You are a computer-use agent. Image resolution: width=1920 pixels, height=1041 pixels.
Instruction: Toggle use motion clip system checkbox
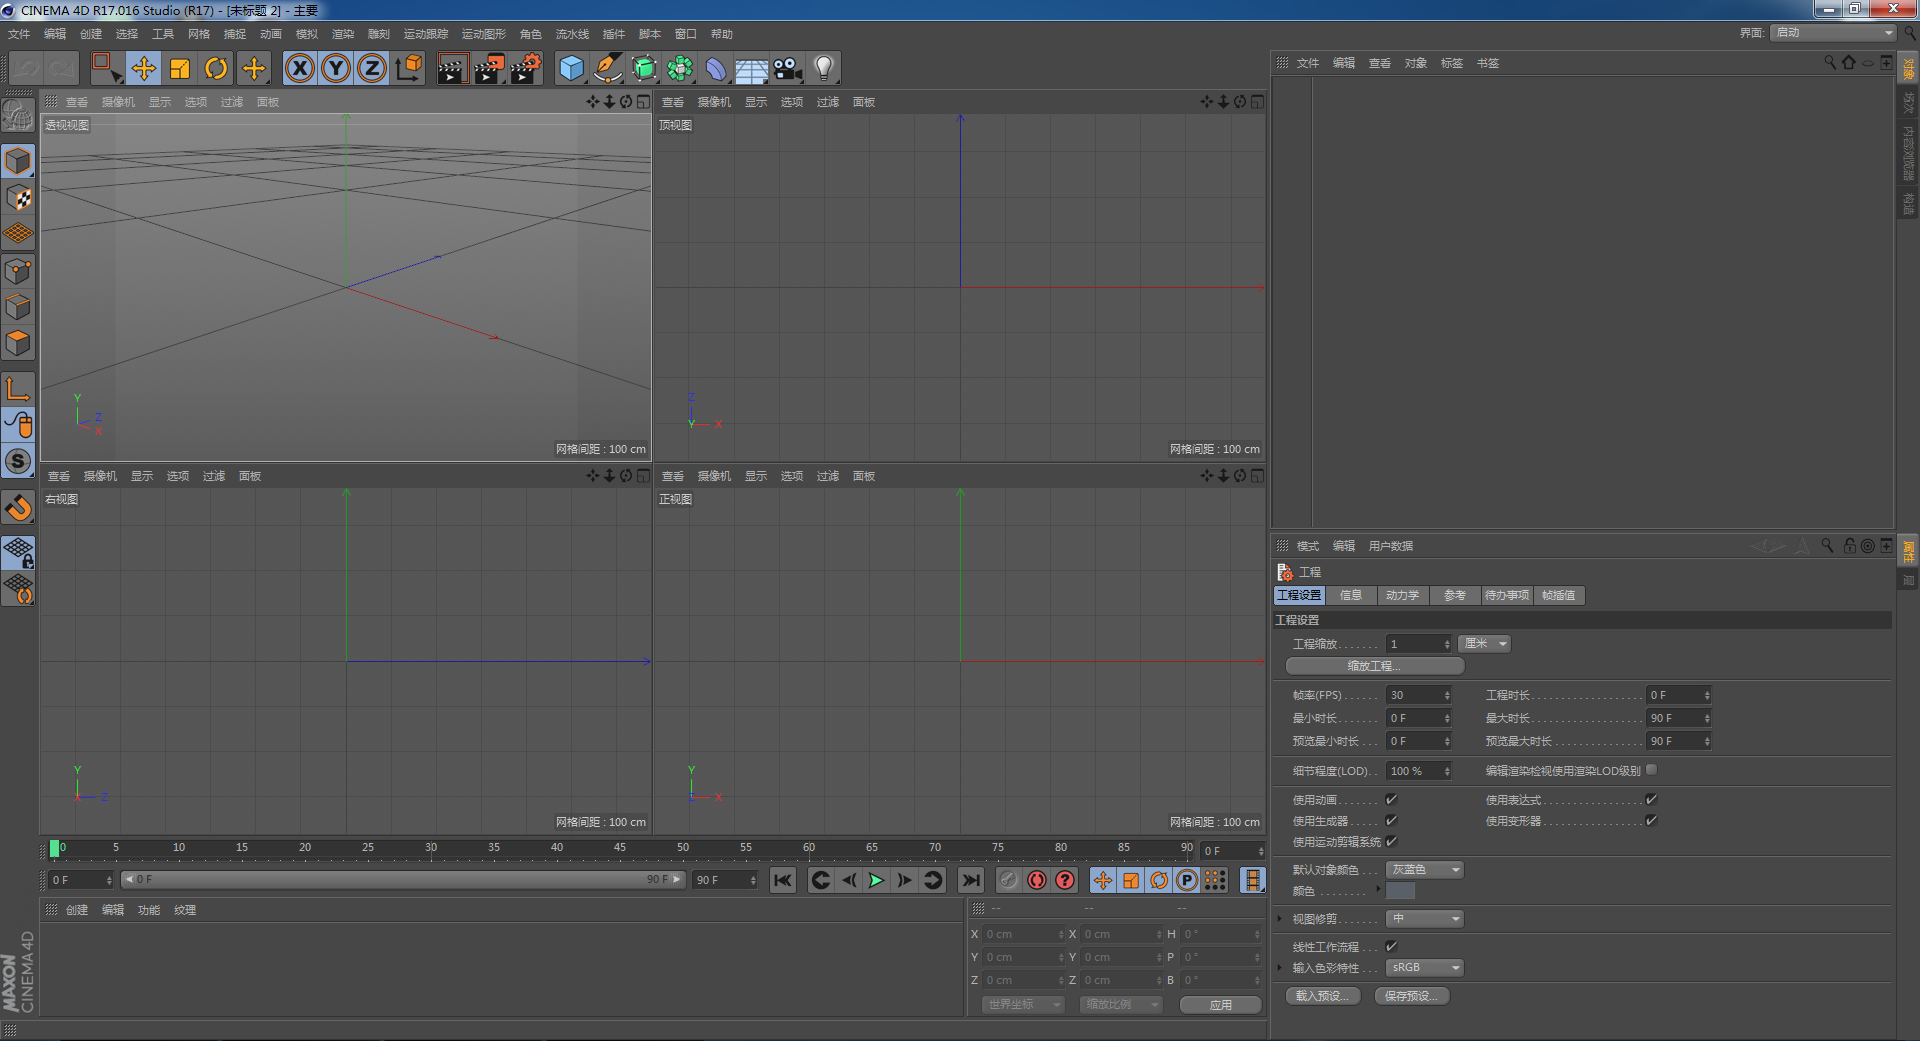[1391, 842]
